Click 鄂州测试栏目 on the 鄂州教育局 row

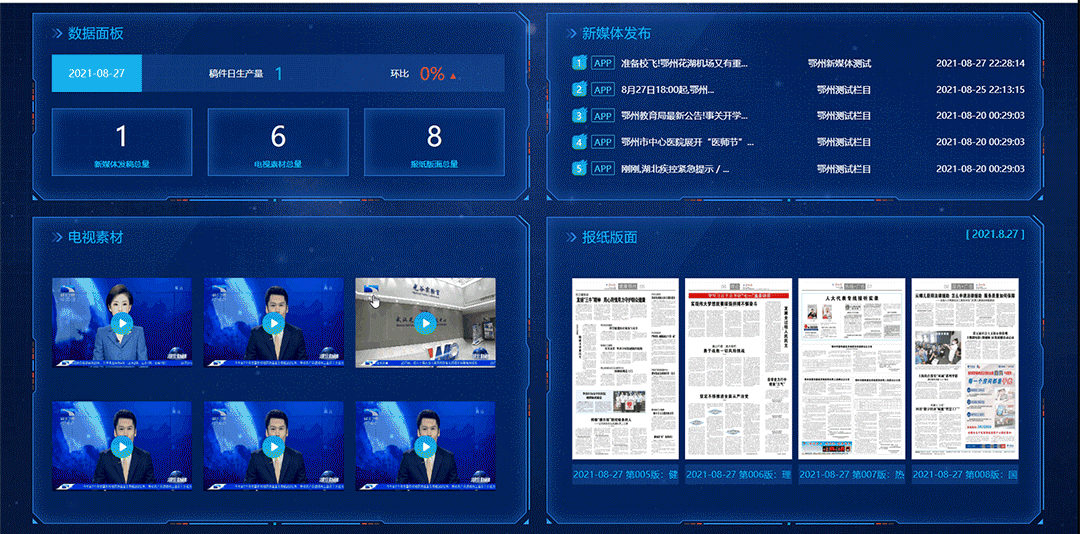click(844, 116)
